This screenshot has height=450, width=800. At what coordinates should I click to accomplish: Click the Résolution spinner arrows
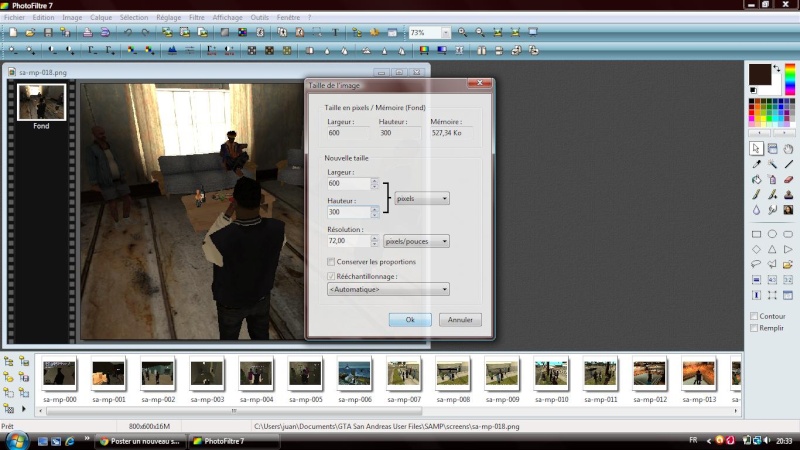click(x=374, y=241)
